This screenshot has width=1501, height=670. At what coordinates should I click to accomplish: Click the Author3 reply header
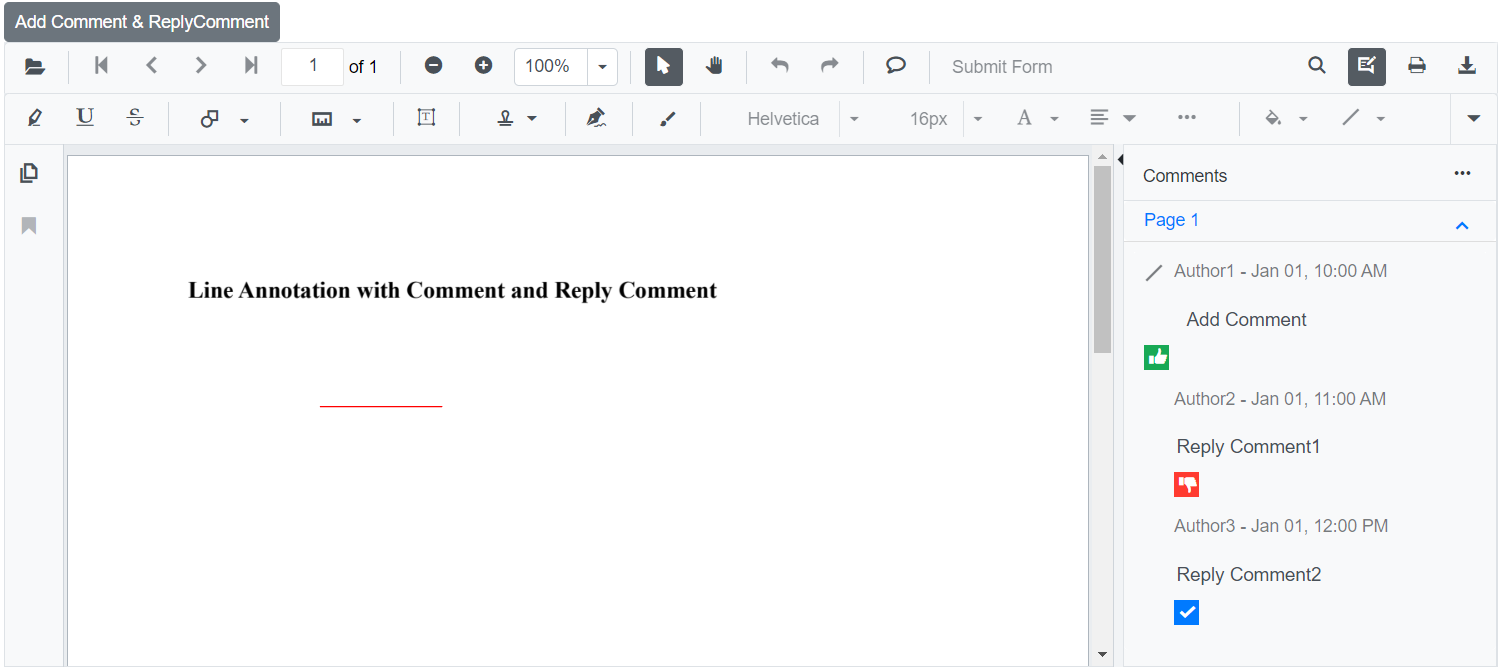[1281, 526]
